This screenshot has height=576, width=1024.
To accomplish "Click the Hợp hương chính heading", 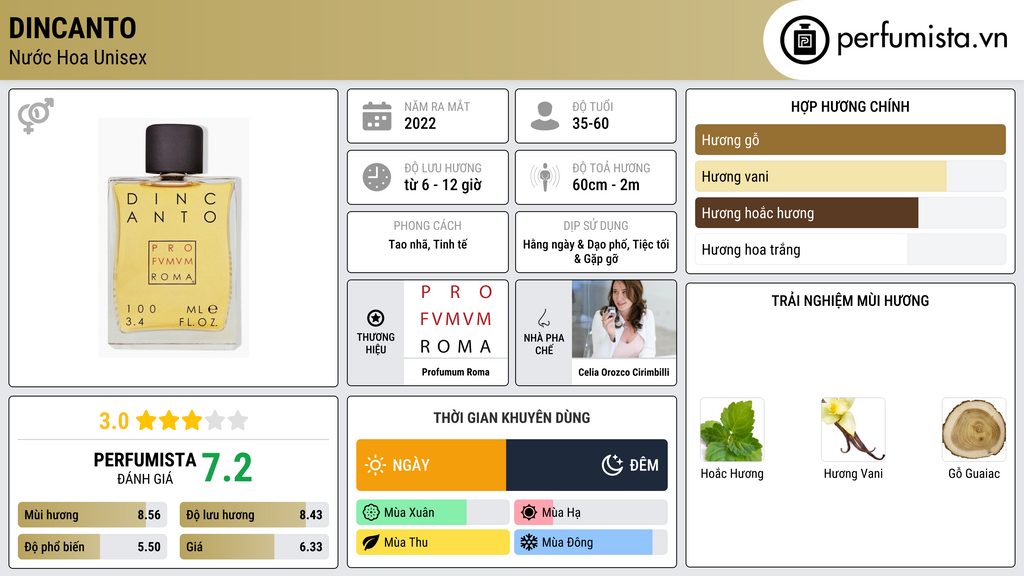I will pyautogui.click(x=850, y=106).
